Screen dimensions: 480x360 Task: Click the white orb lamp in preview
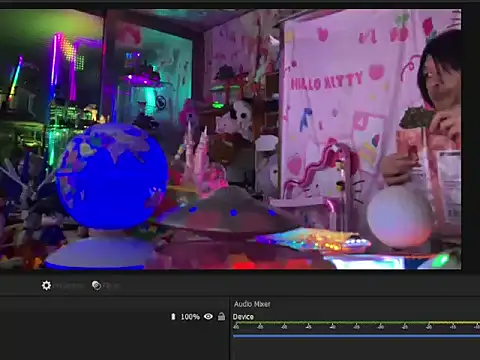tap(400, 217)
